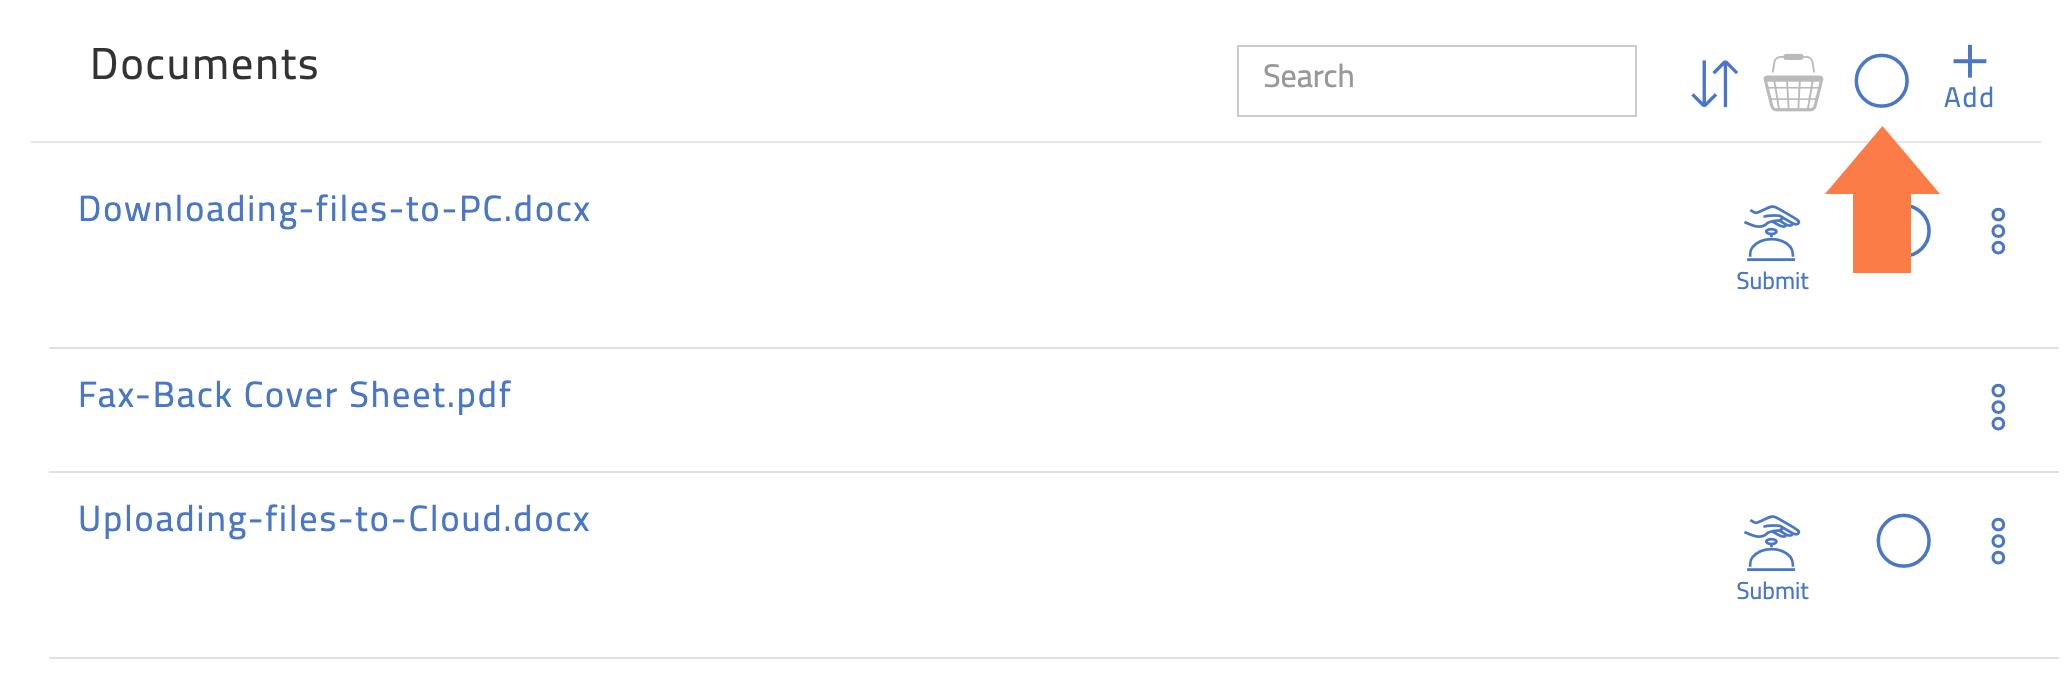This screenshot has height=684, width=2072.
Task: Click the Submit label under Downloading-files row
Action: click(1772, 281)
